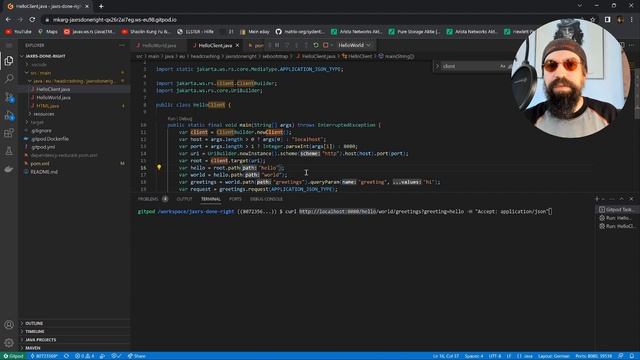Reload the browser page
Screen dimensions: 640x360
32,20
